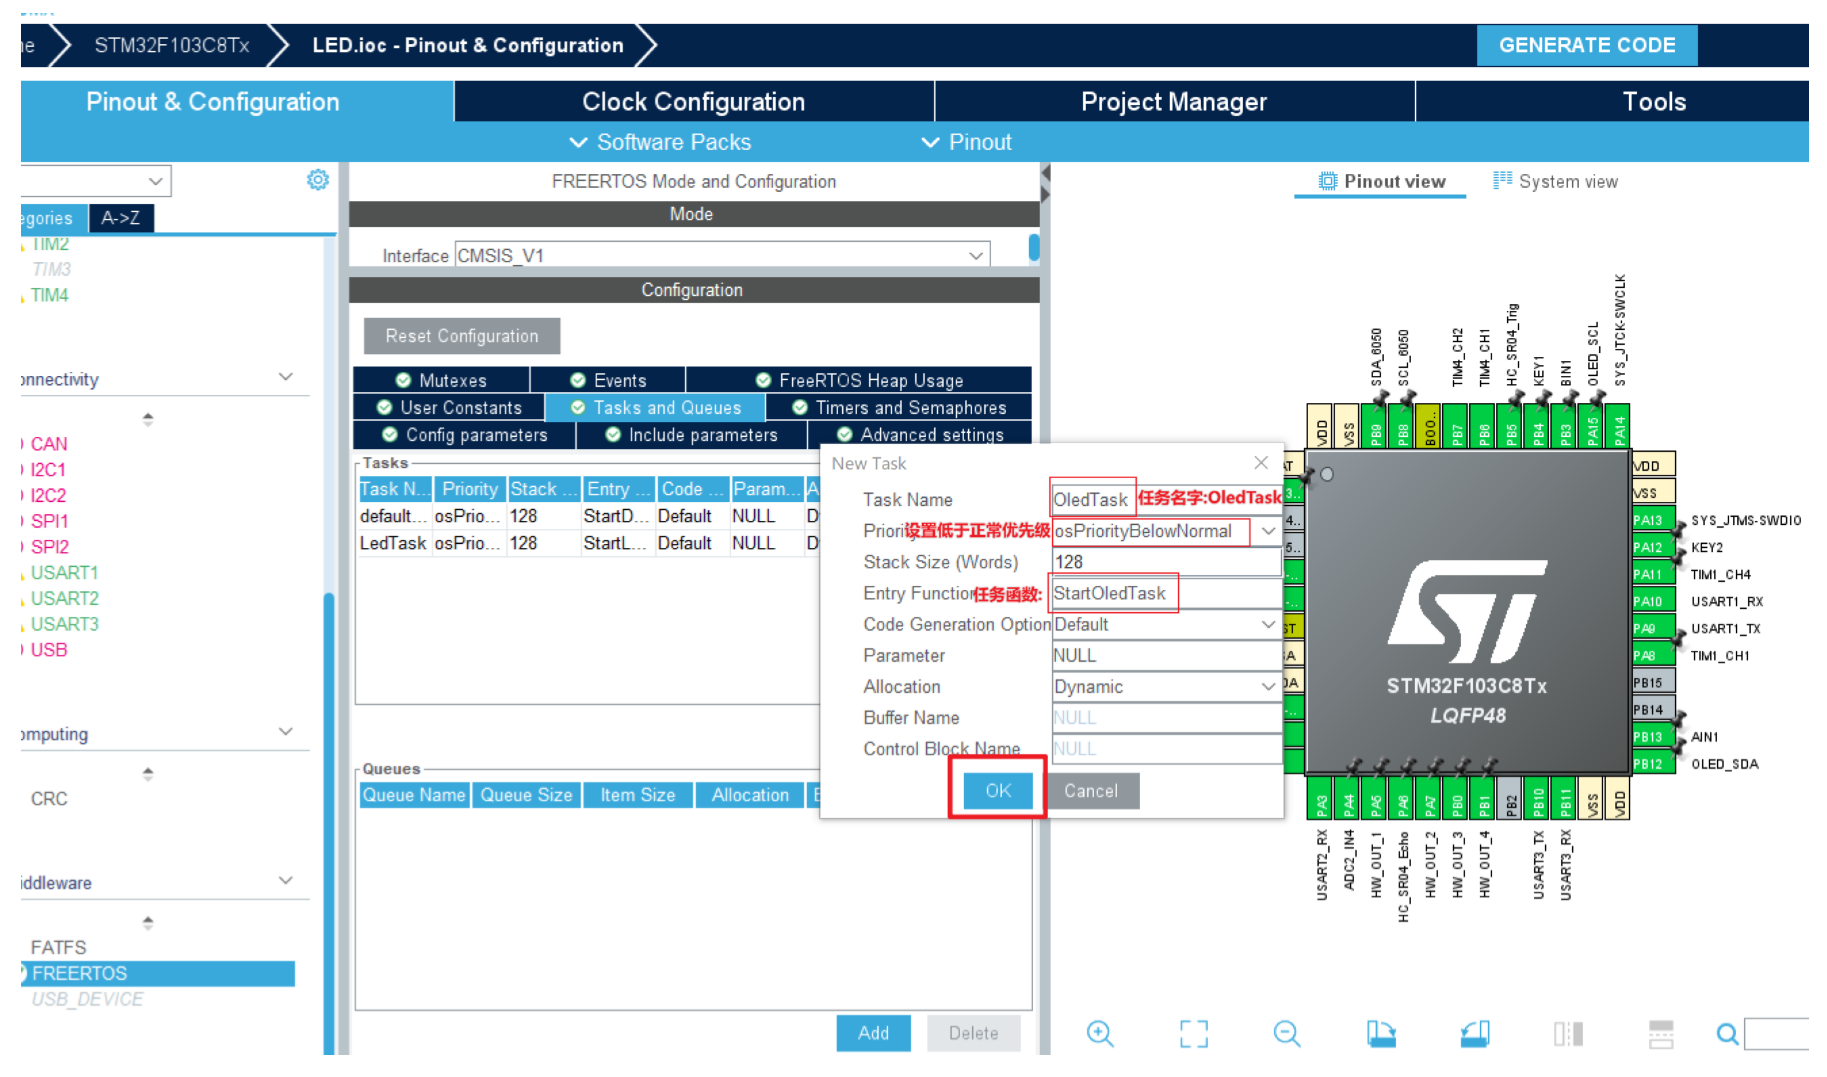This screenshot has width=1827, height=1077.
Task: Switch to the A->Z category tab
Action: pos(121,218)
